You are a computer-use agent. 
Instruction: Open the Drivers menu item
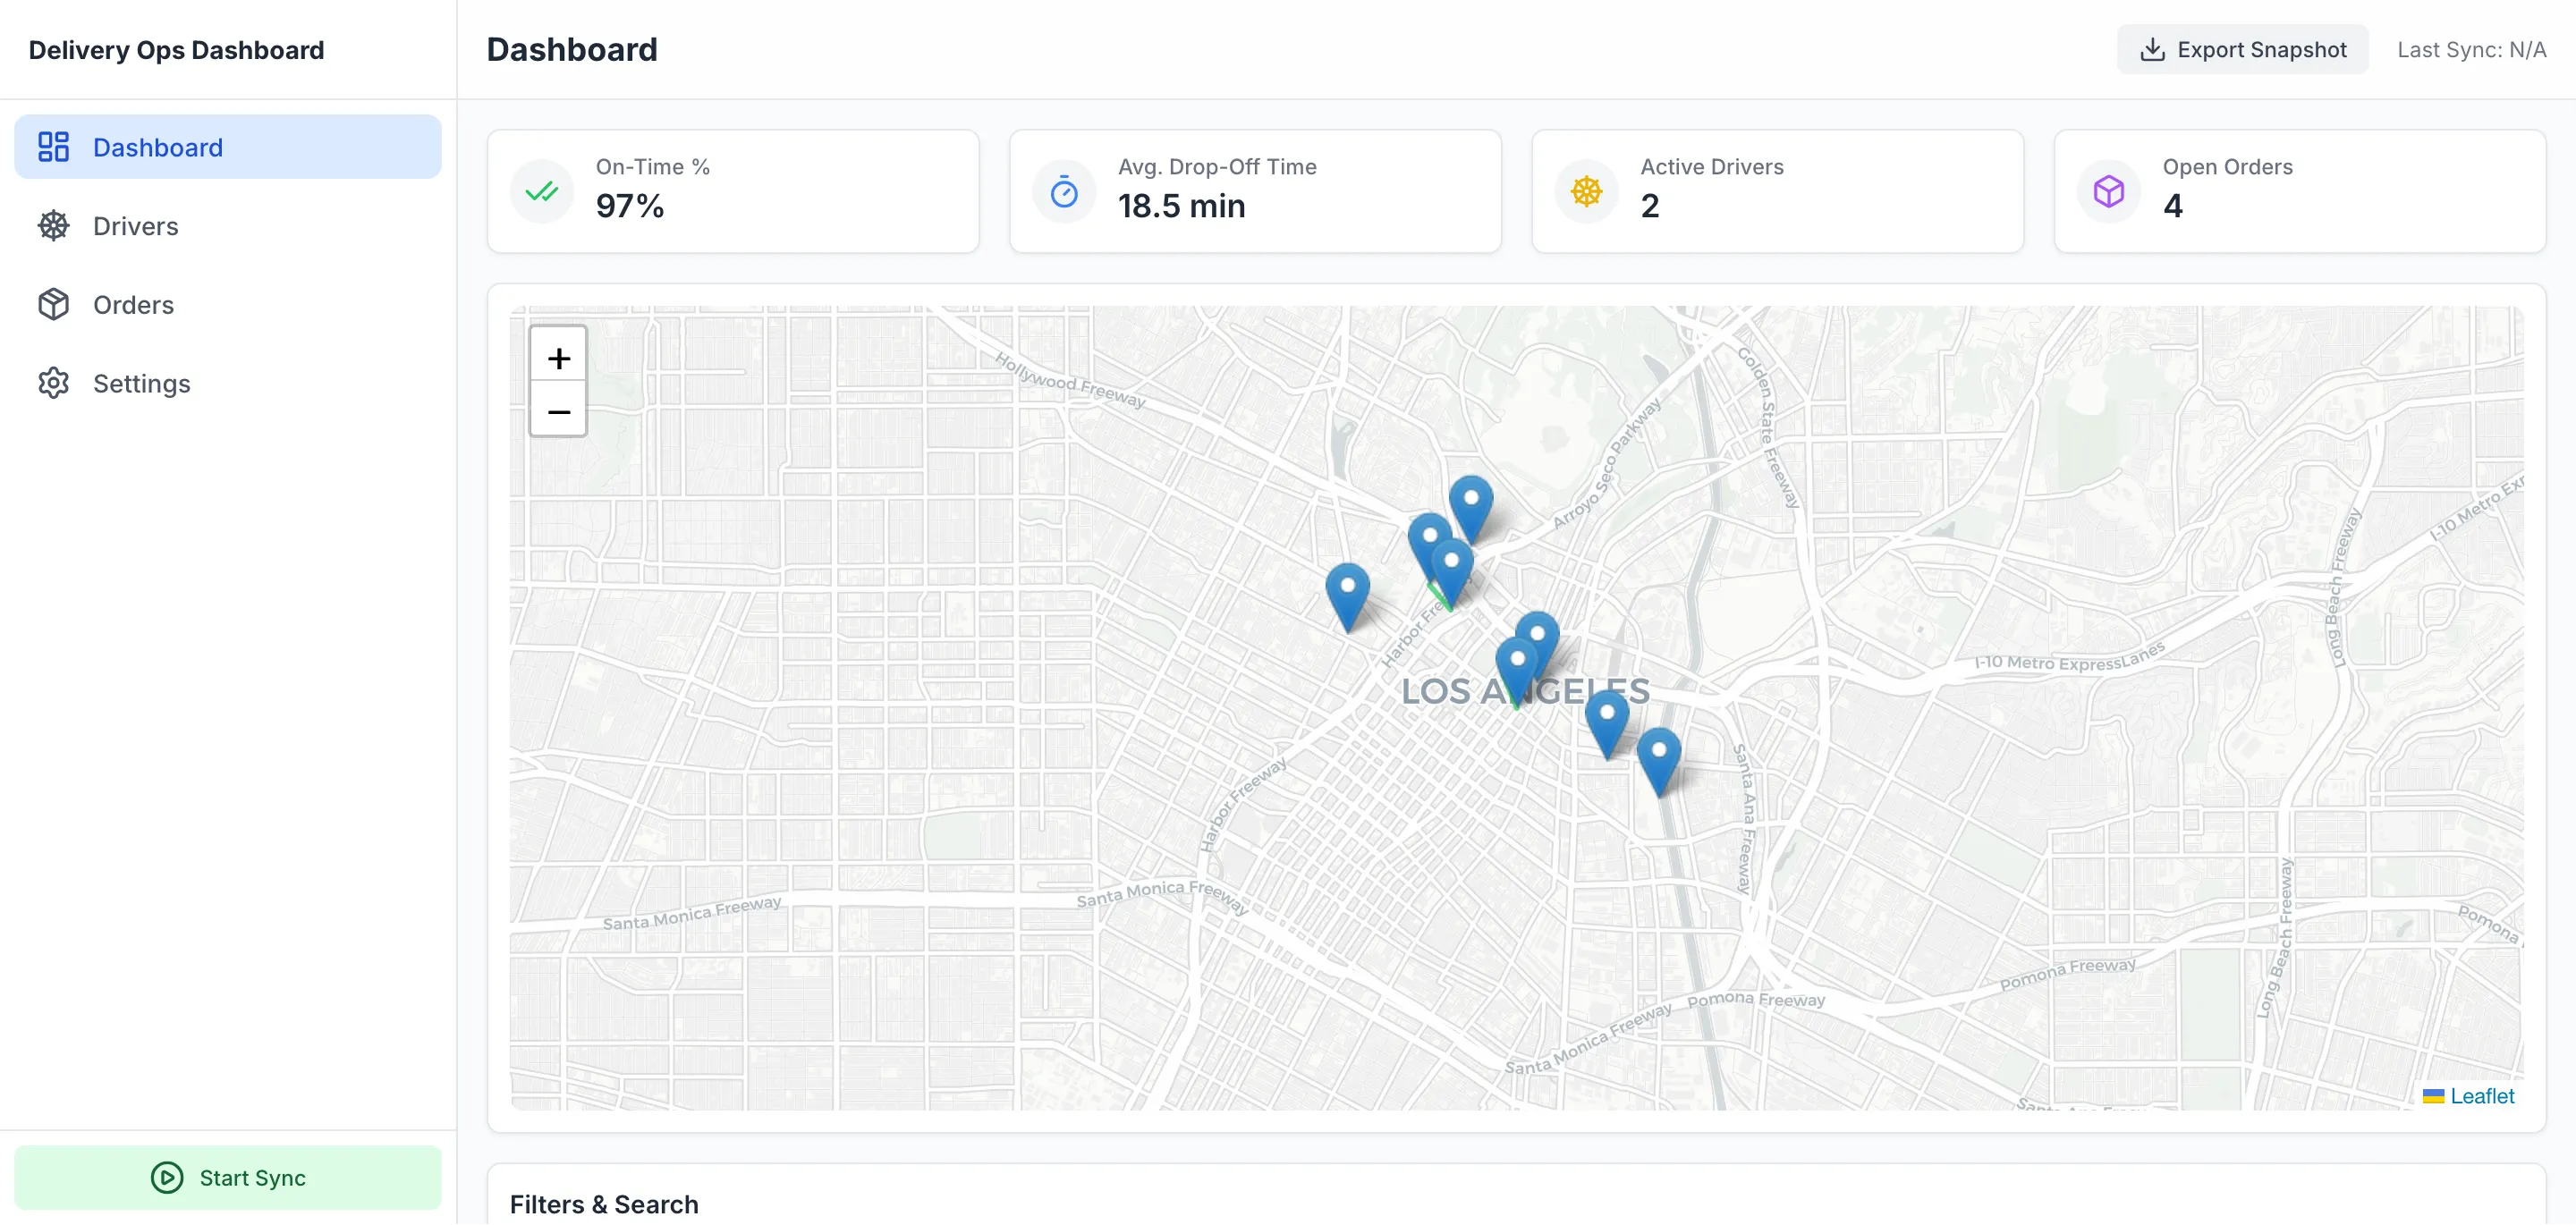[x=136, y=226]
